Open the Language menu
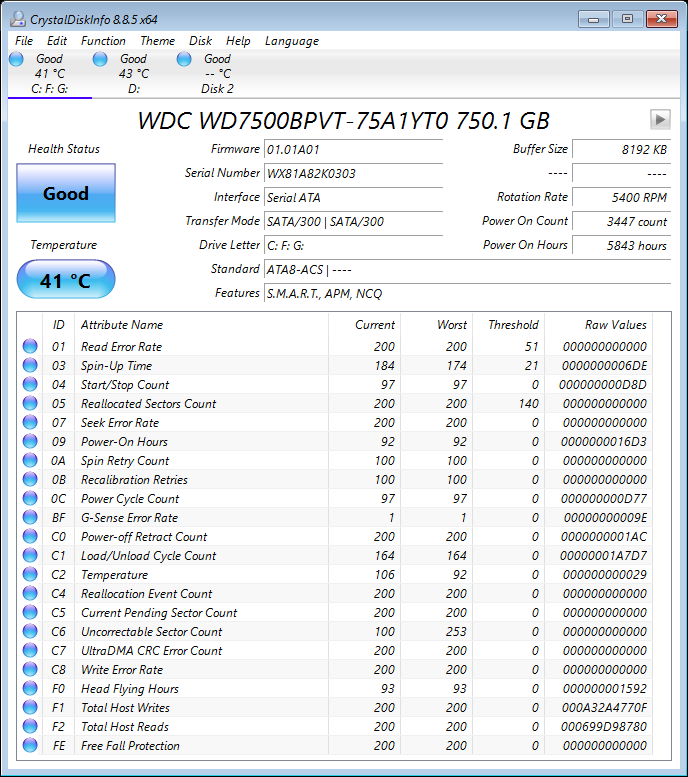Image resolution: width=688 pixels, height=777 pixels. tap(291, 41)
